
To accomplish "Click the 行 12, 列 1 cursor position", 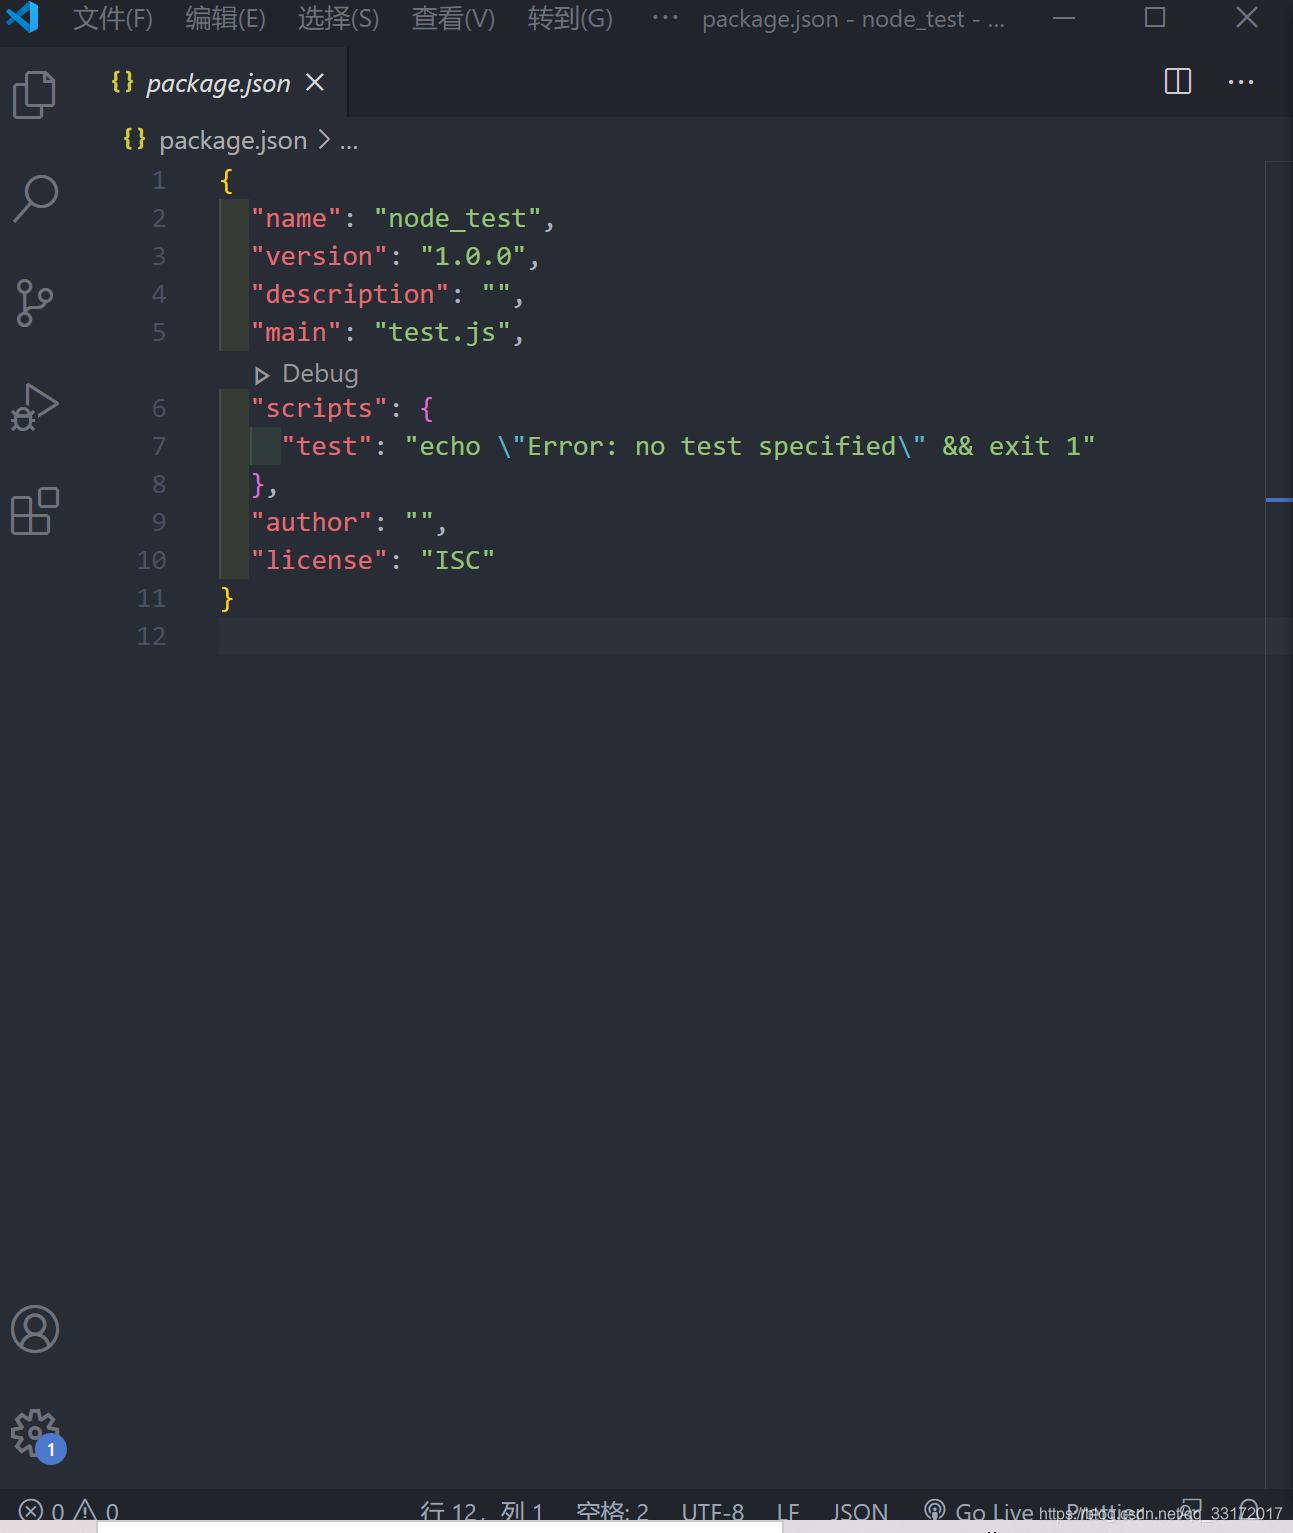I will pos(482,1511).
